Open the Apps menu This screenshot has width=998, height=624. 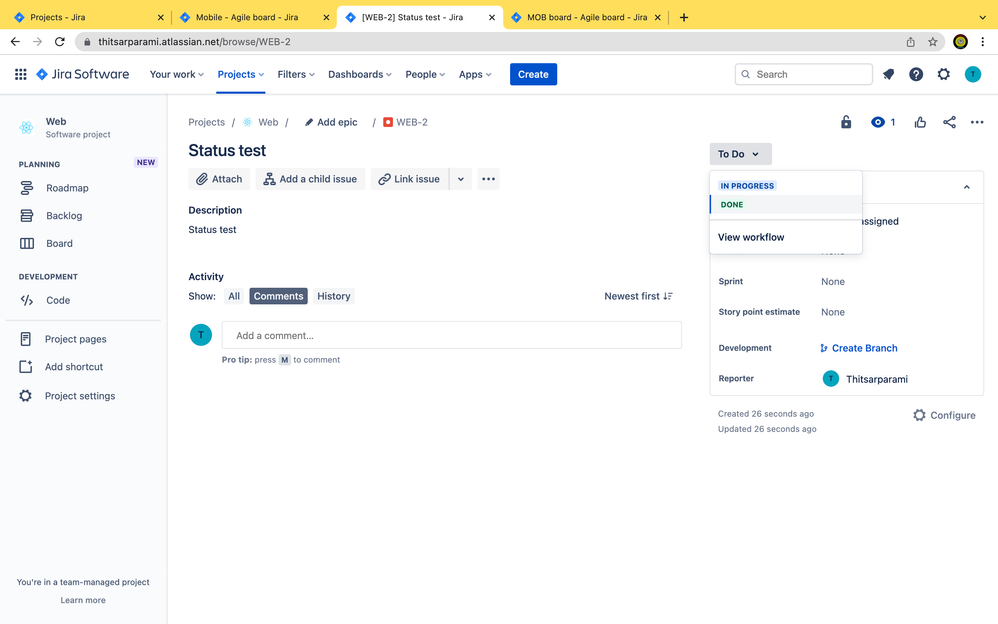coord(475,74)
